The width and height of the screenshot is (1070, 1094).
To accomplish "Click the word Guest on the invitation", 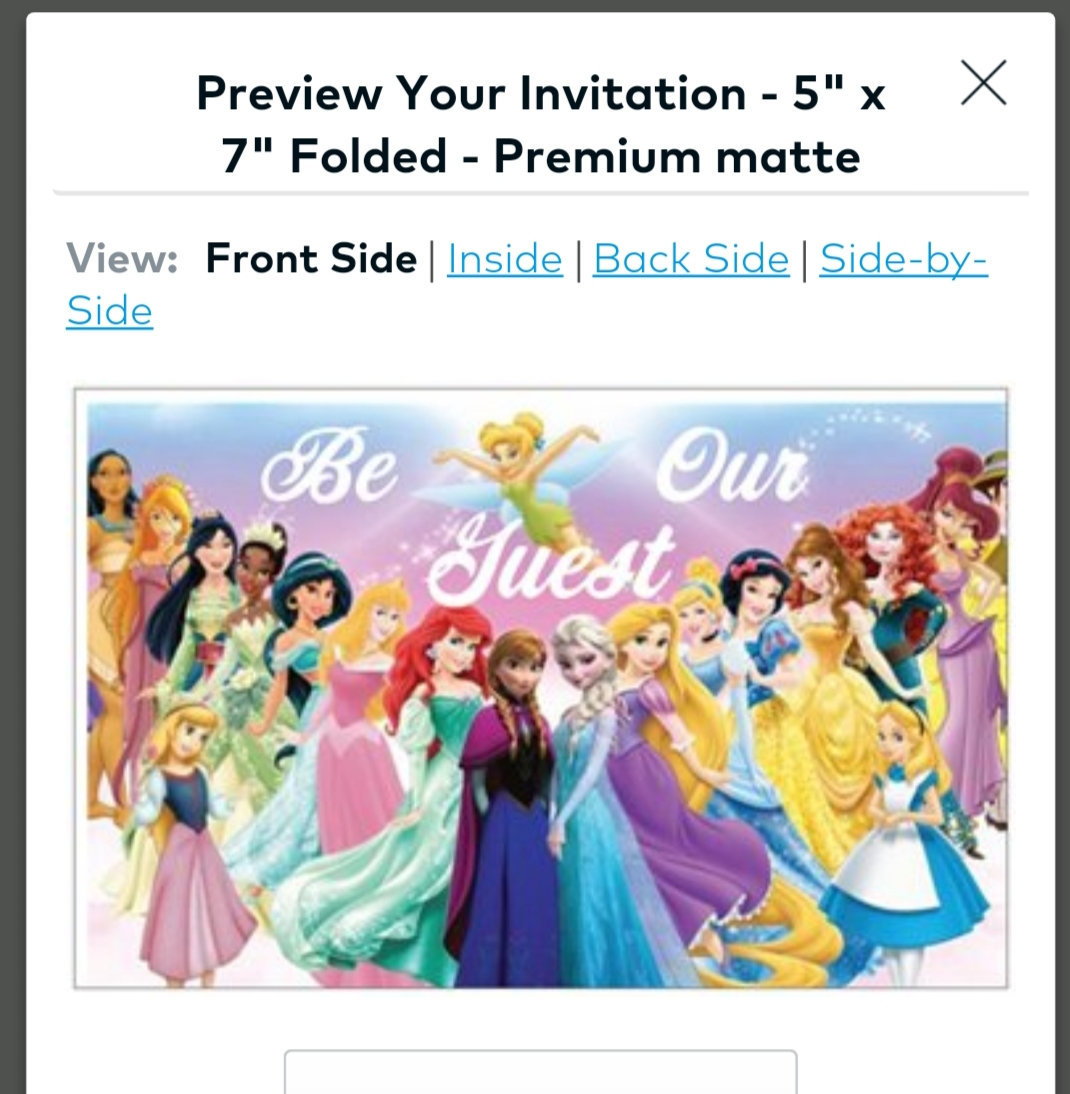I will tap(551, 562).
